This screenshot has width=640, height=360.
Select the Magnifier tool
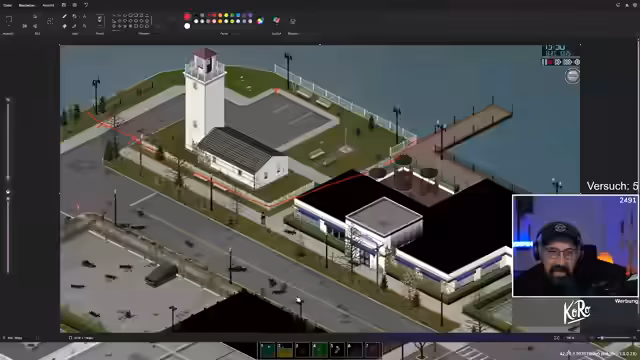84,26
